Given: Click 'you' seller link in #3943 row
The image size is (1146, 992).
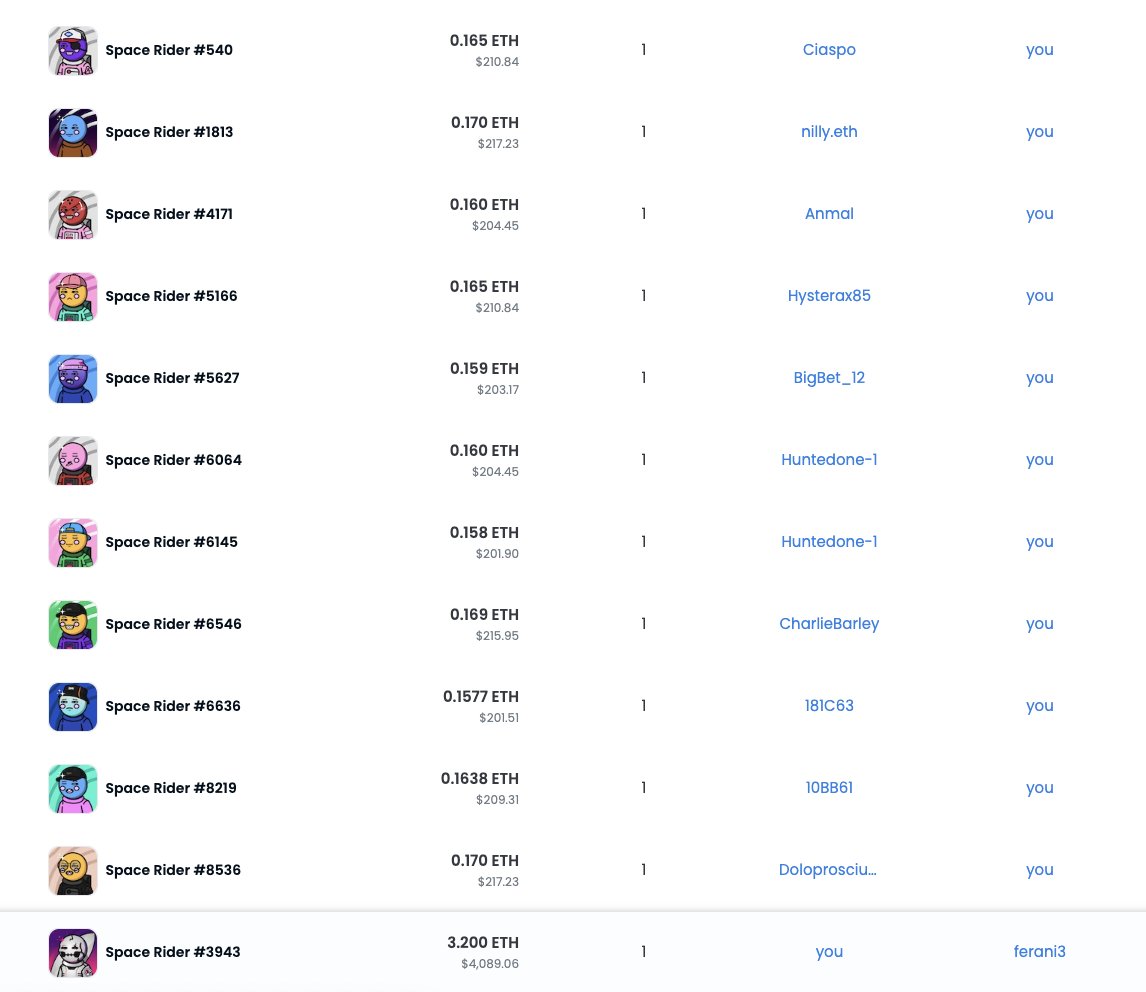Looking at the screenshot, I should point(829,952).
